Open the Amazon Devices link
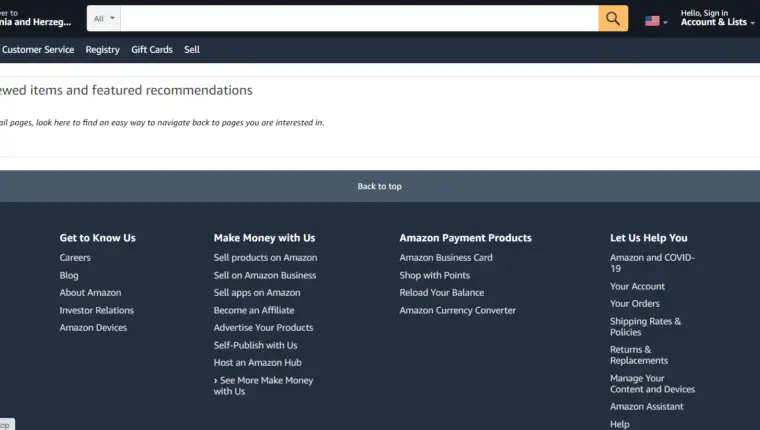The height and width of the screenshot is (430, 760). (93, 328)
